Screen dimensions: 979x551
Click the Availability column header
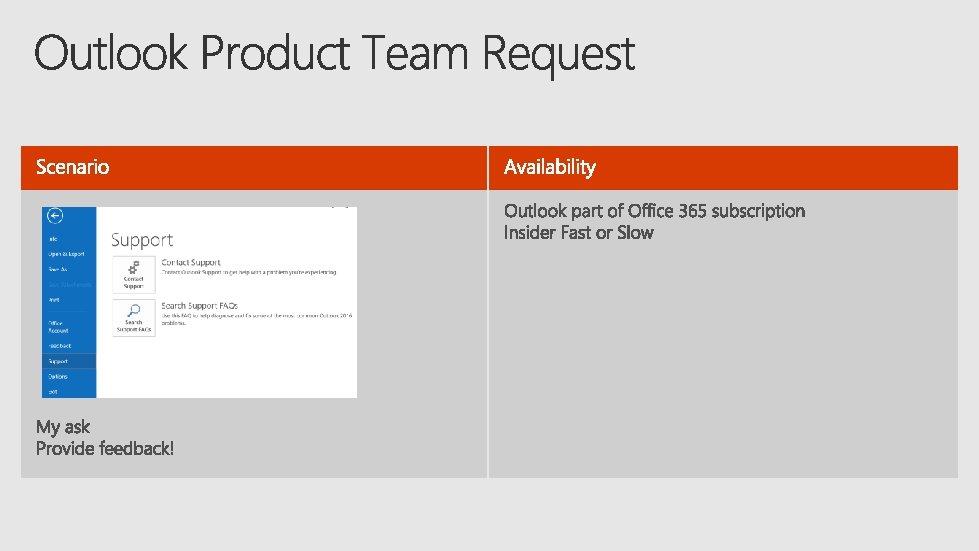pyautogui.click(x=723, y=167)
